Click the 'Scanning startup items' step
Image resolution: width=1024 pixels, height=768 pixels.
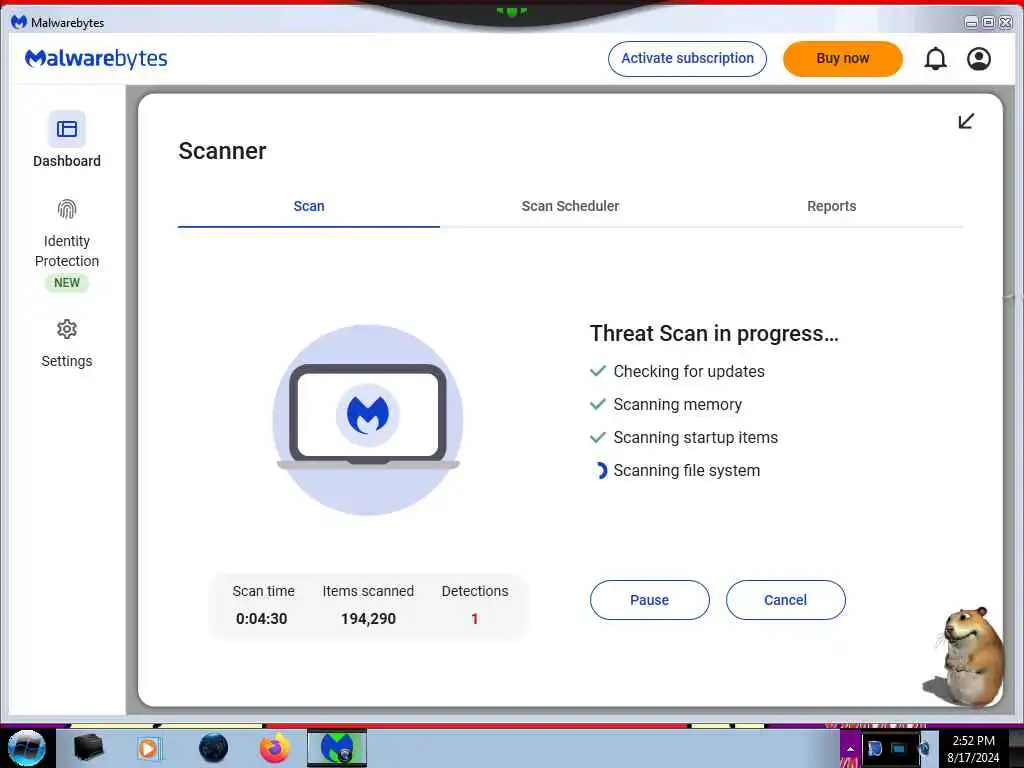tap(684, 438)
